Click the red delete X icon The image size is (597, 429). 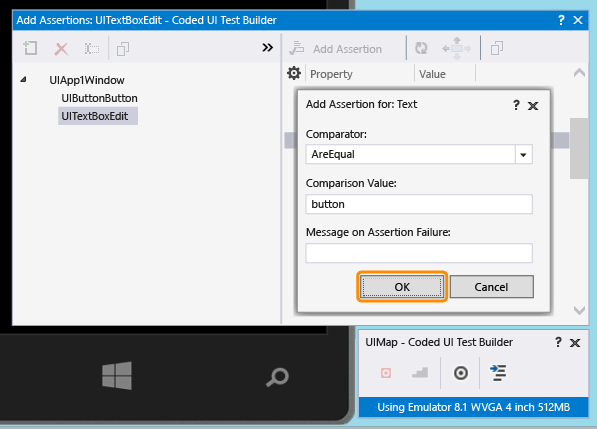[x=61, y=49]
